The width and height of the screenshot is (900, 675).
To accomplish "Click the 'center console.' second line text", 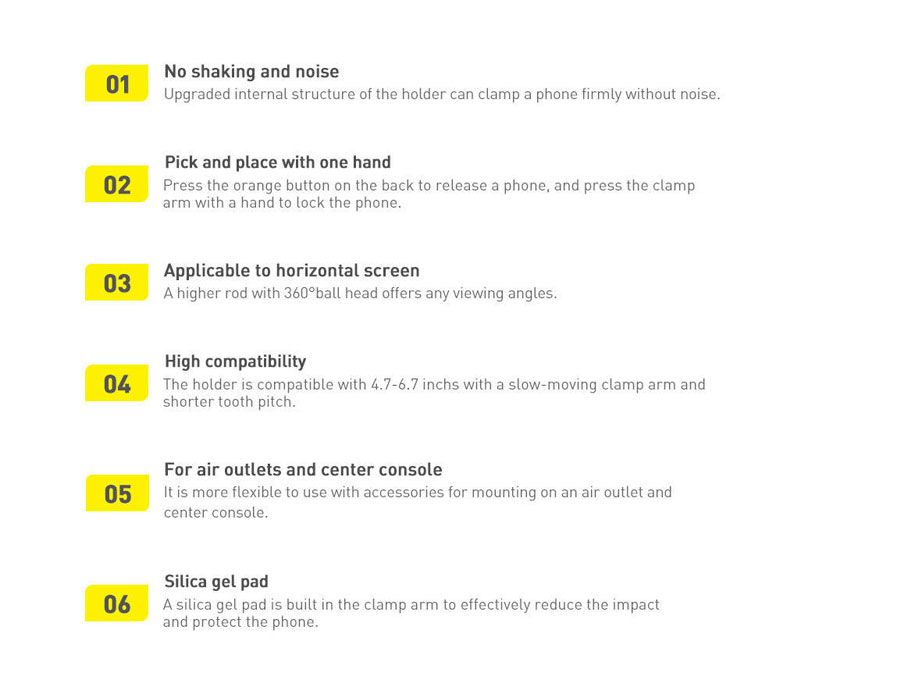I will click(x=216, y=513).
